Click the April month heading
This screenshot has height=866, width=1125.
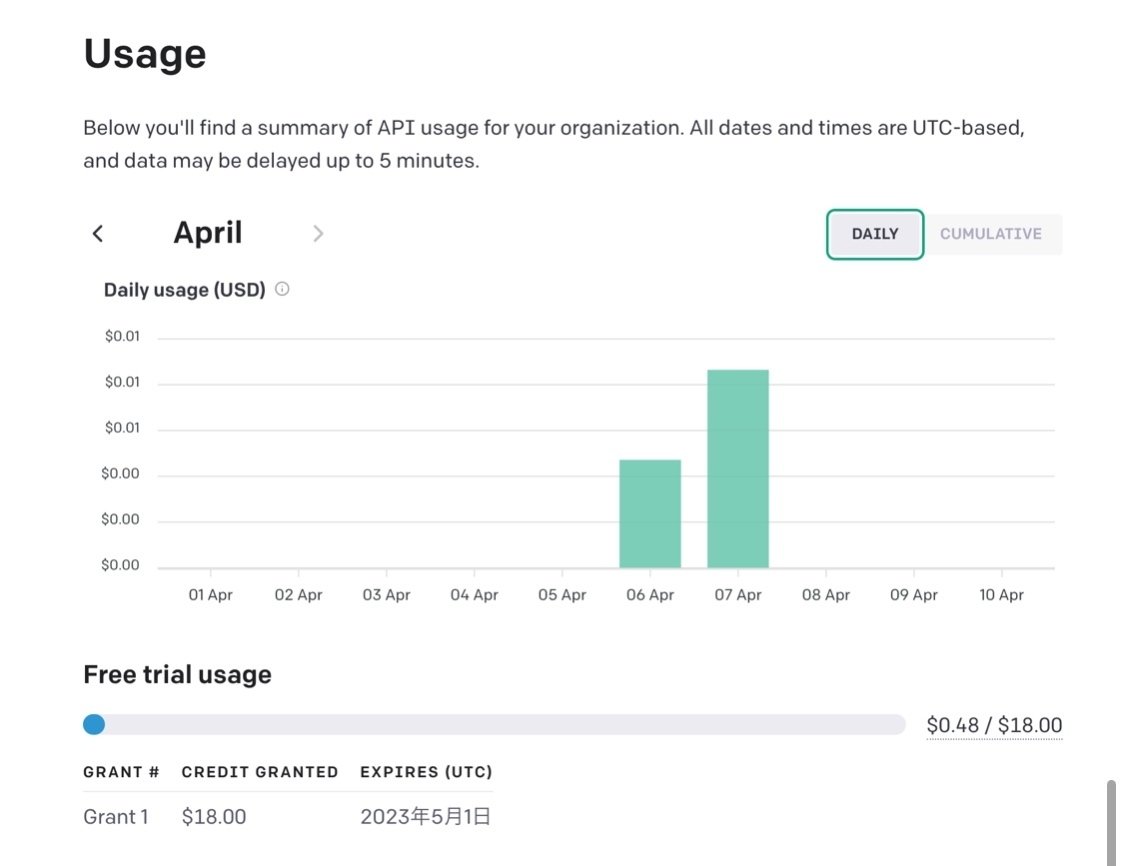click(x=208, y=232)
